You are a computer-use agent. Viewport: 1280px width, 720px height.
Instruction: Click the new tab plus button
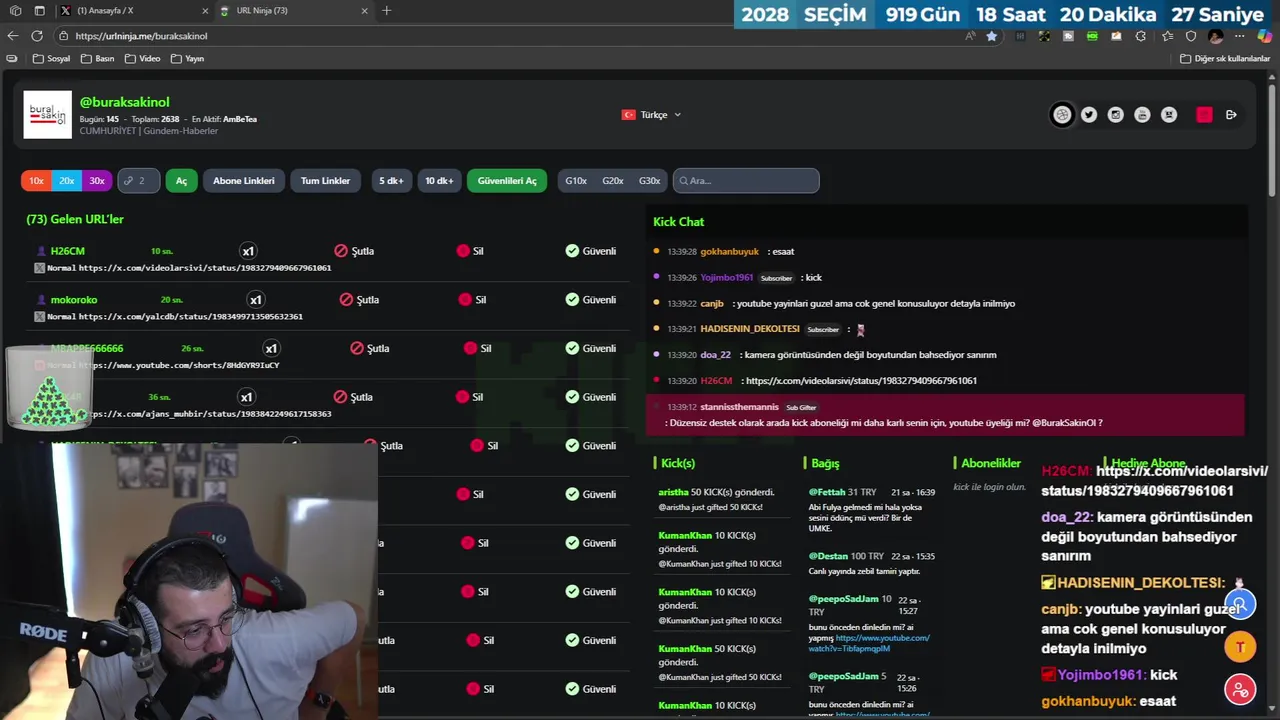[387, 11]
